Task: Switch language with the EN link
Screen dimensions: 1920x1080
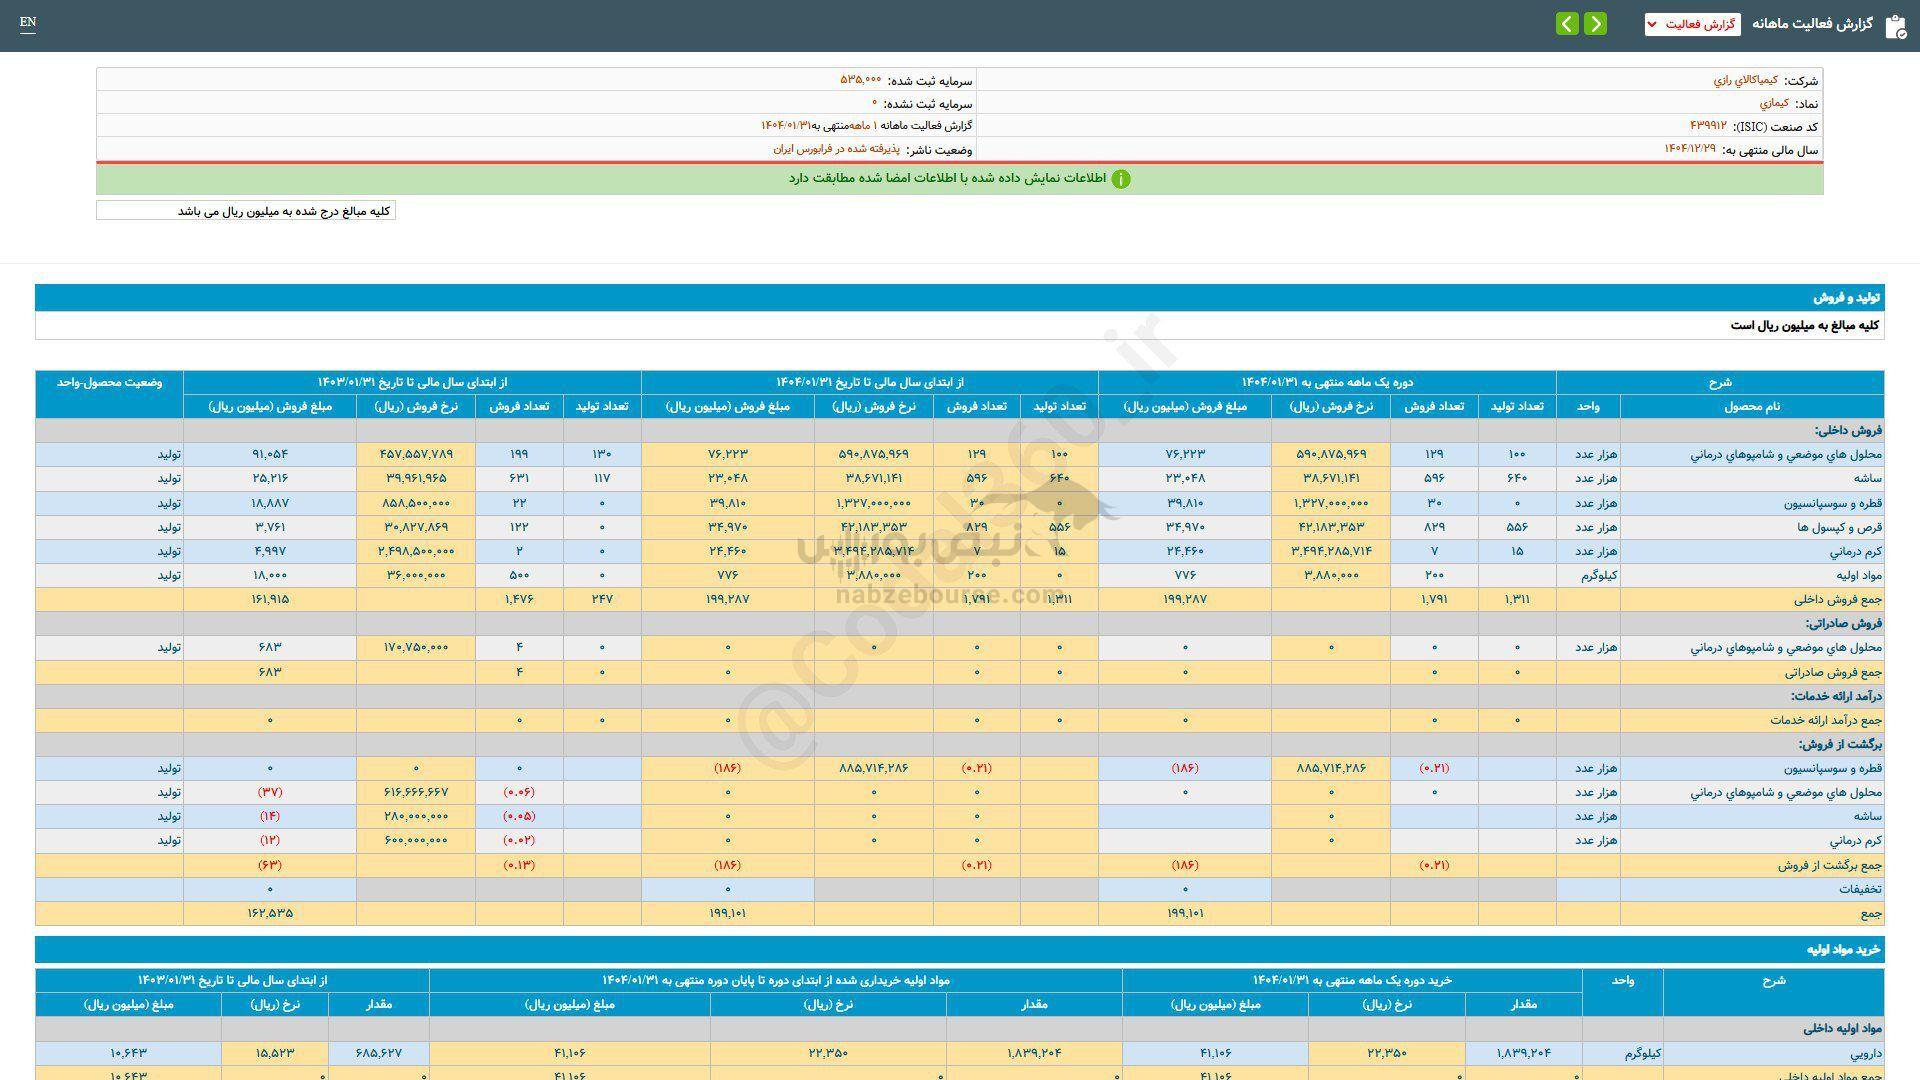Action: [28, 22]
